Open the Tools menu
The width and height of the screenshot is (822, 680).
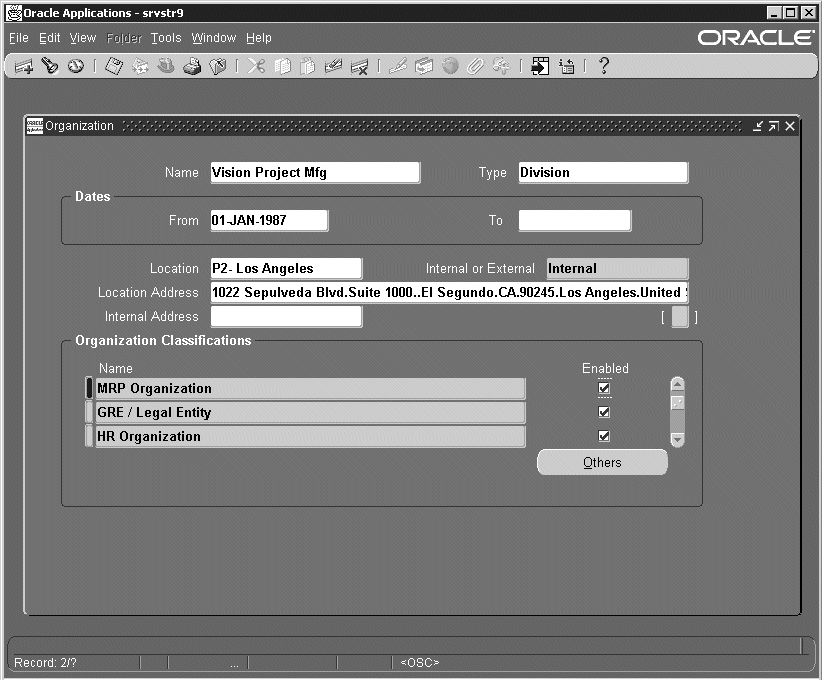(x=166, y=38)
